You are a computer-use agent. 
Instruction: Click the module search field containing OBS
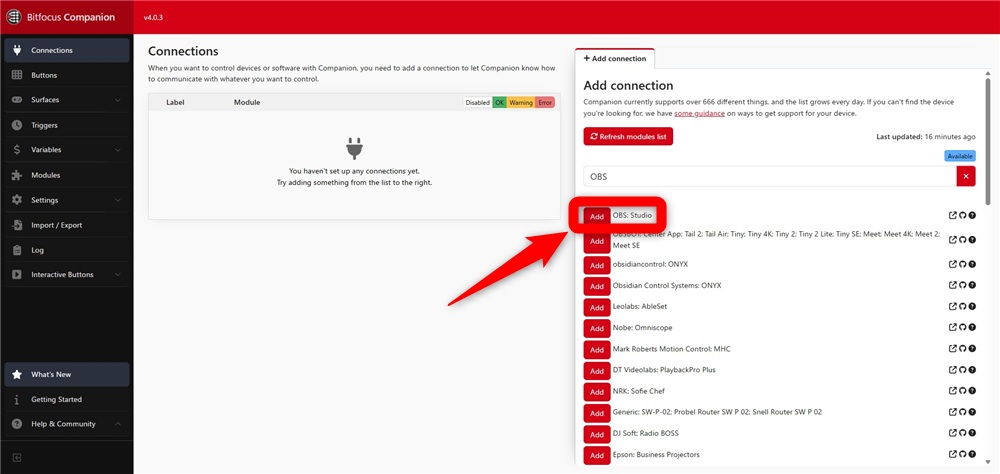coord(770,177)
